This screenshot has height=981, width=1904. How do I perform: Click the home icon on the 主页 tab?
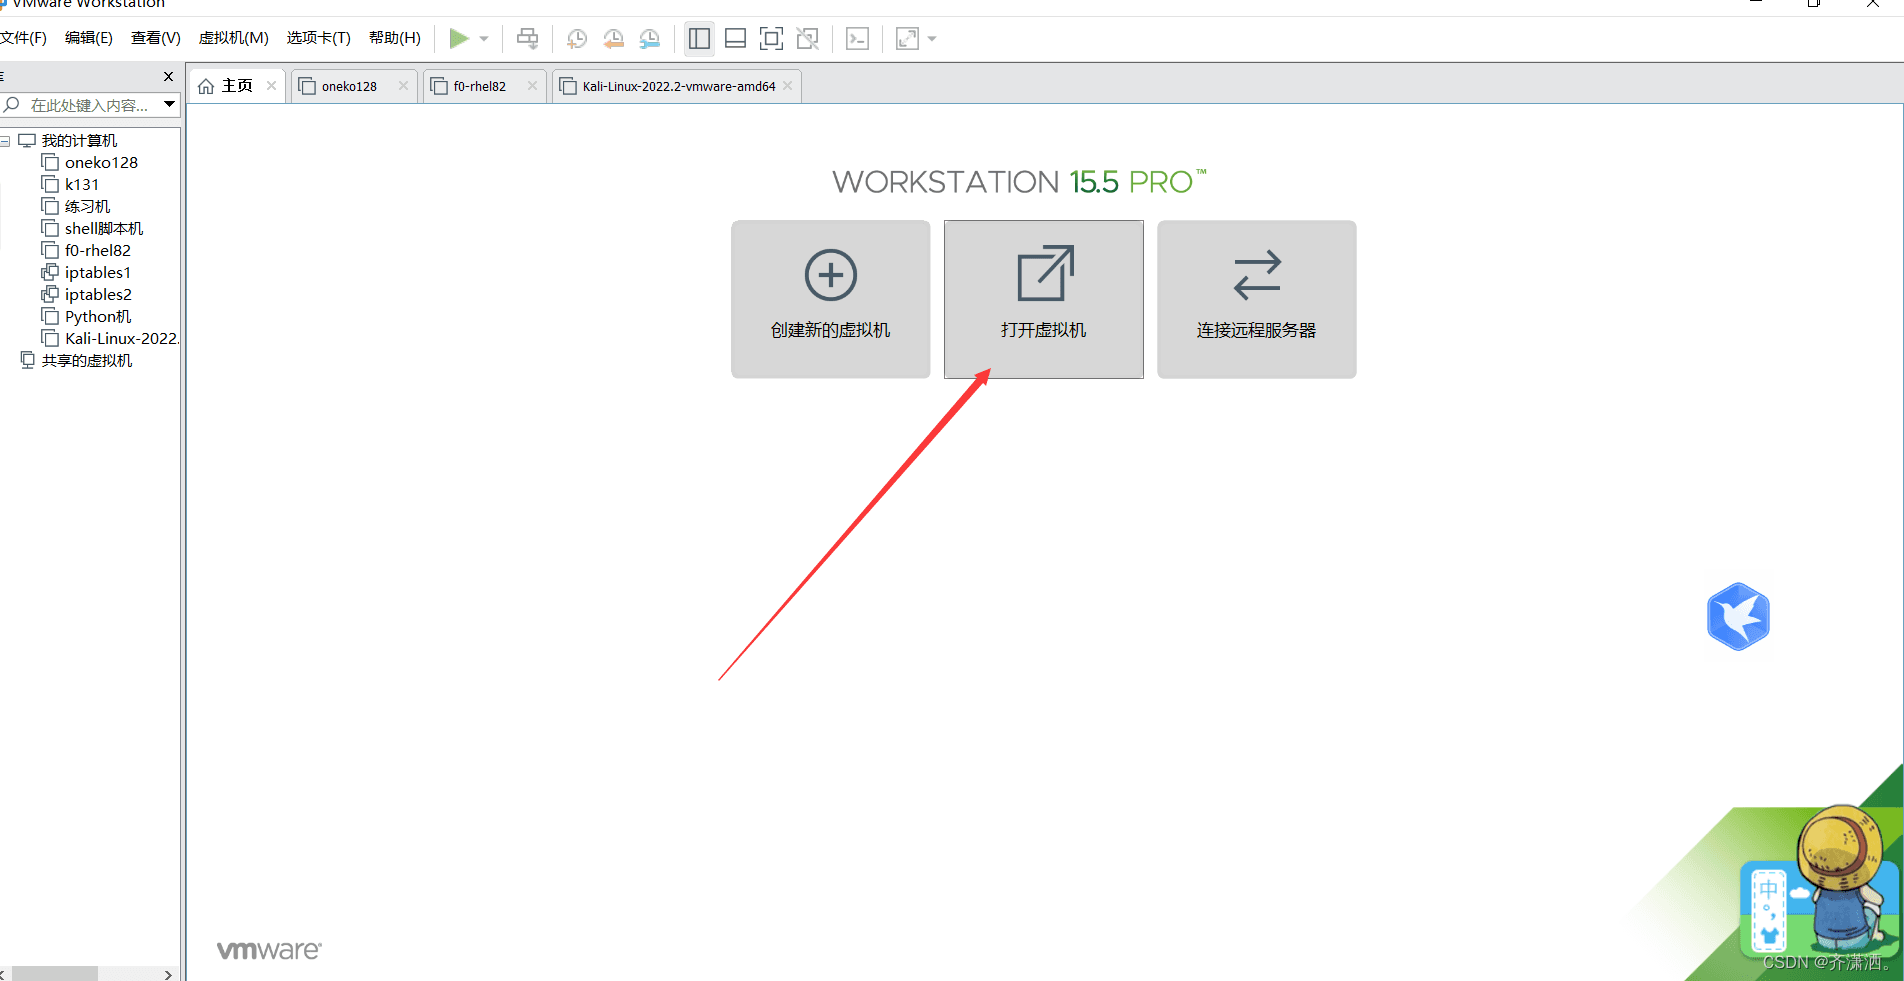206,86
